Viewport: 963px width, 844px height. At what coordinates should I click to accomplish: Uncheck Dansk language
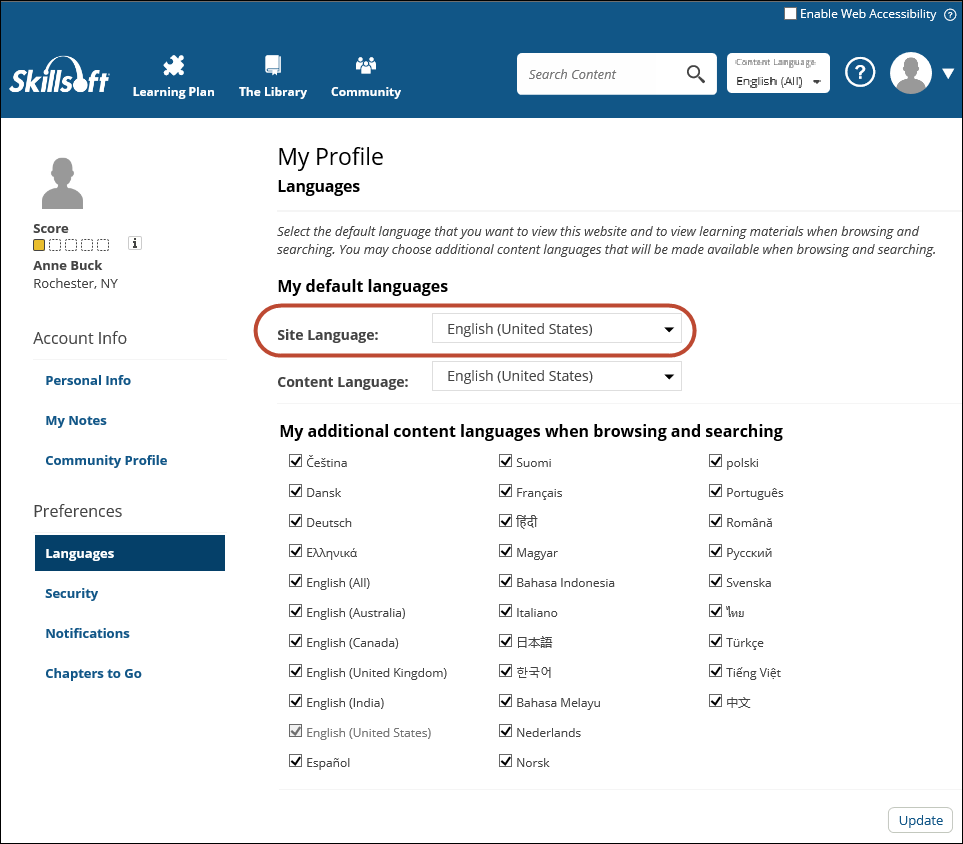coord(295,491)
